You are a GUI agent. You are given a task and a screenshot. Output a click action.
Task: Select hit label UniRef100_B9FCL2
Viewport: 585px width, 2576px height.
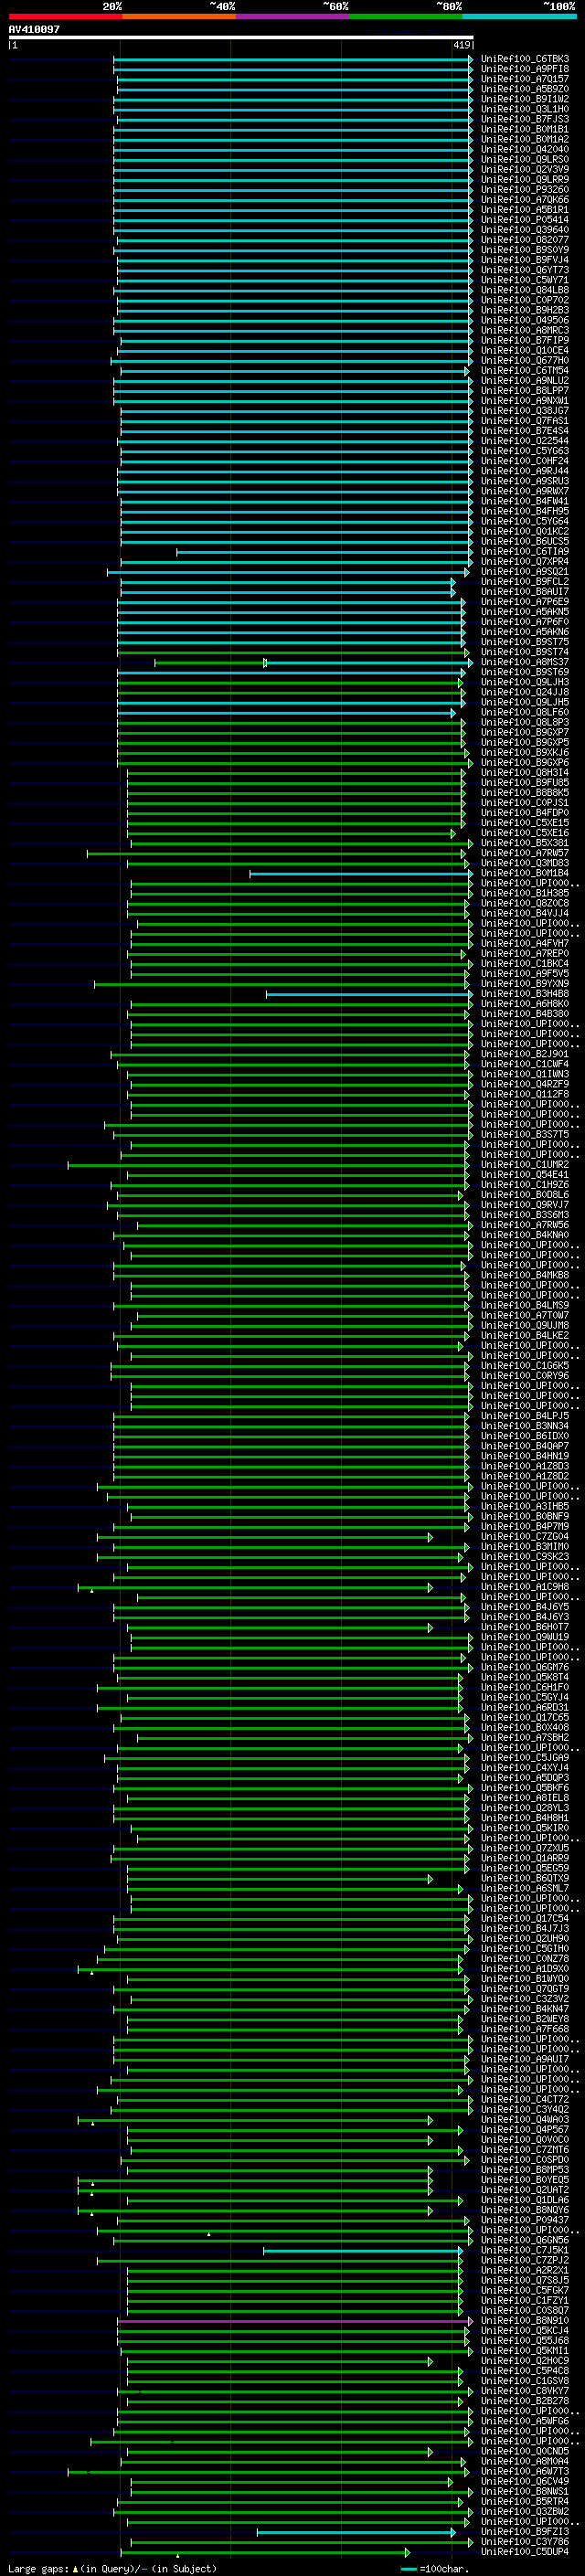pyautogui.click(x=524, y=582)
